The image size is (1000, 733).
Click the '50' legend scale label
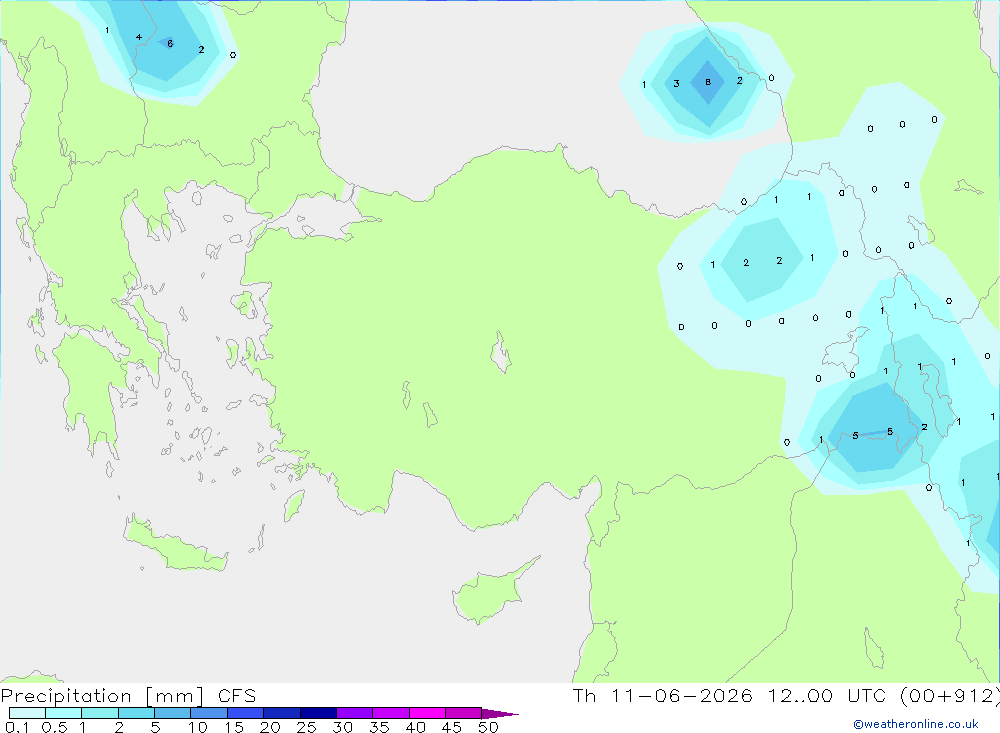[488, 727]
